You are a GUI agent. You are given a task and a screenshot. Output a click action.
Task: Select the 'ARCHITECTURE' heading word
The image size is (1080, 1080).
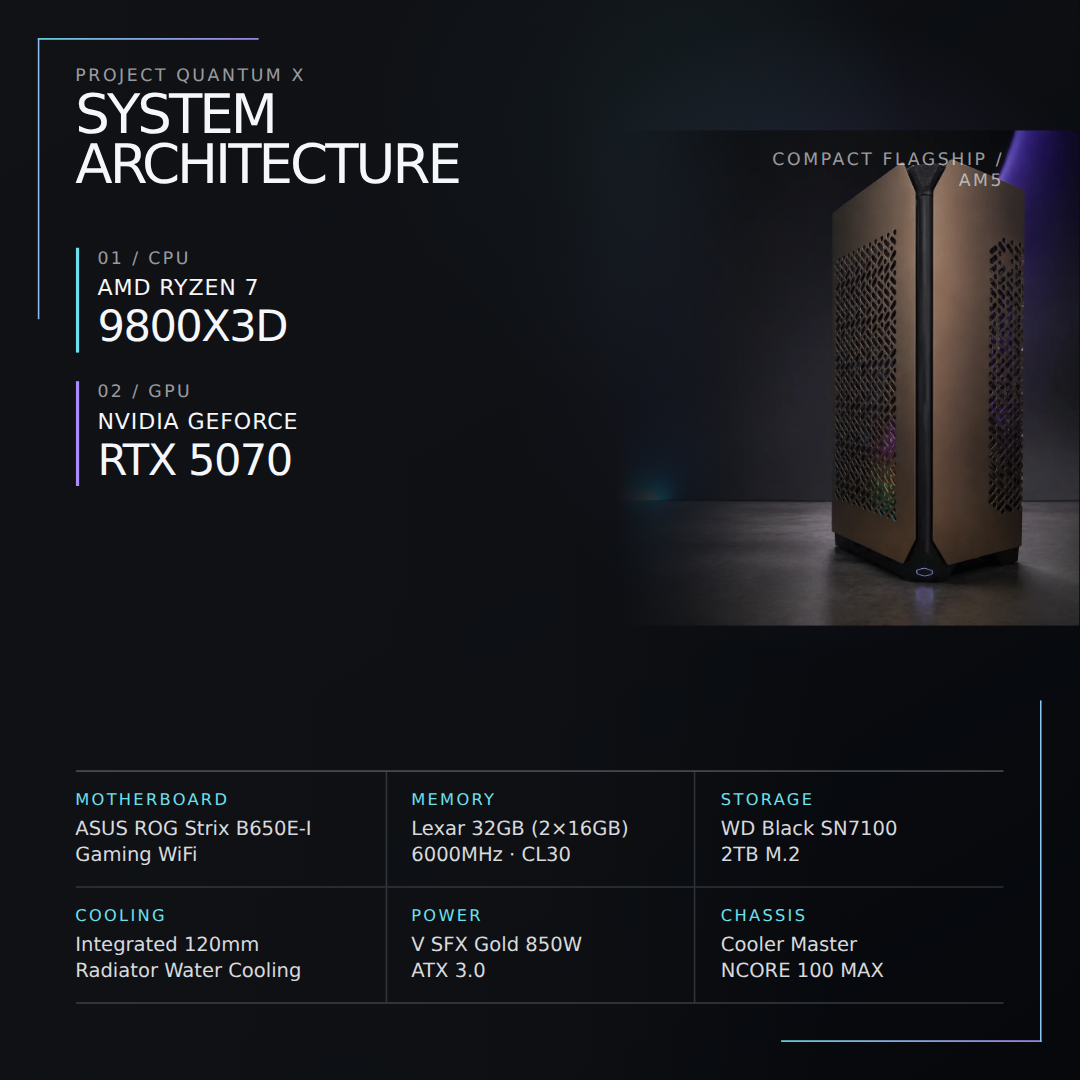pos(267,164)
